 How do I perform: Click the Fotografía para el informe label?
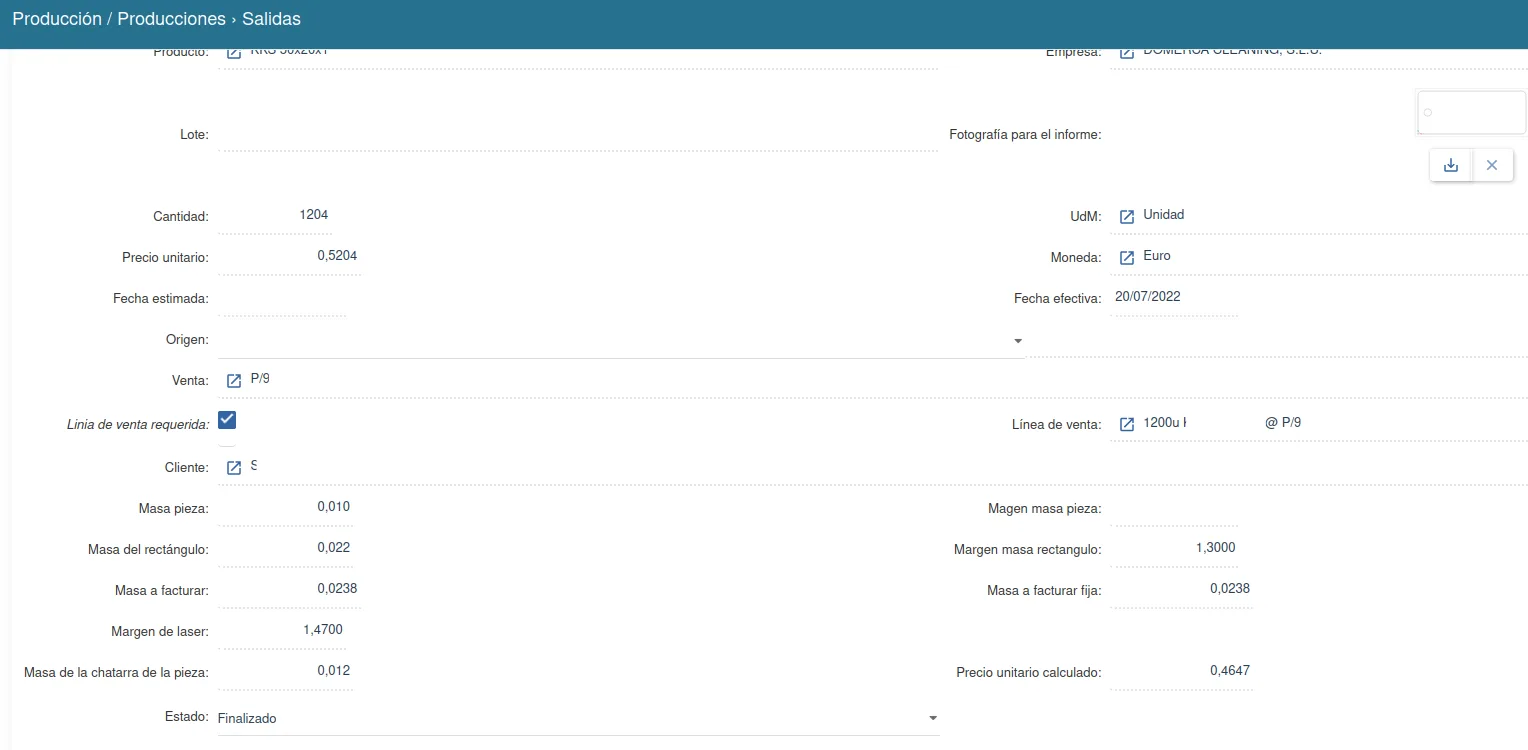point(1025,134)
